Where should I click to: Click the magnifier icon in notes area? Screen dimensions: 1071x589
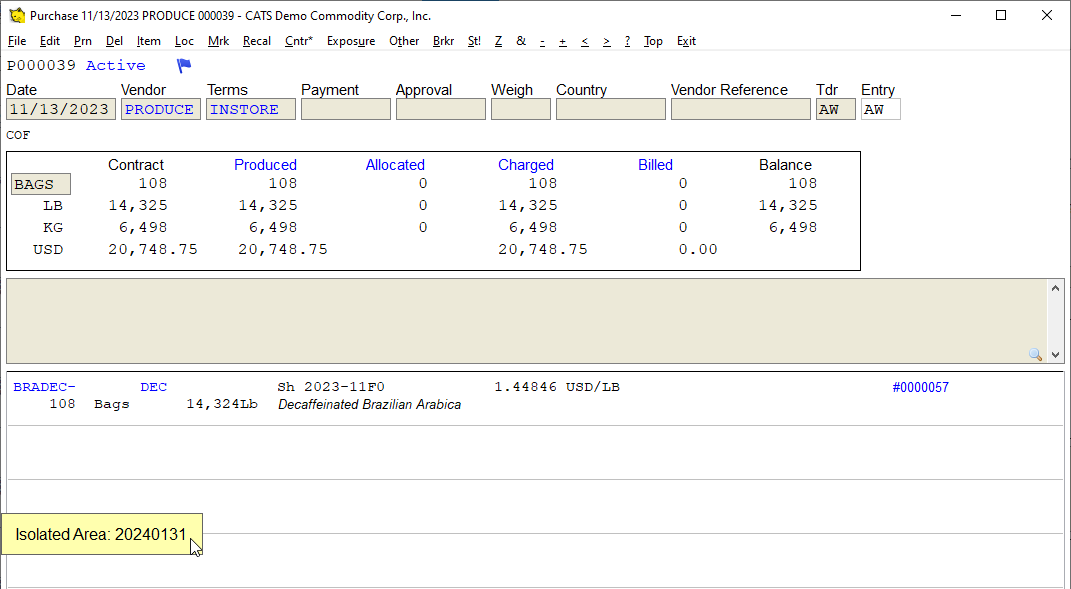[1035, 354]
